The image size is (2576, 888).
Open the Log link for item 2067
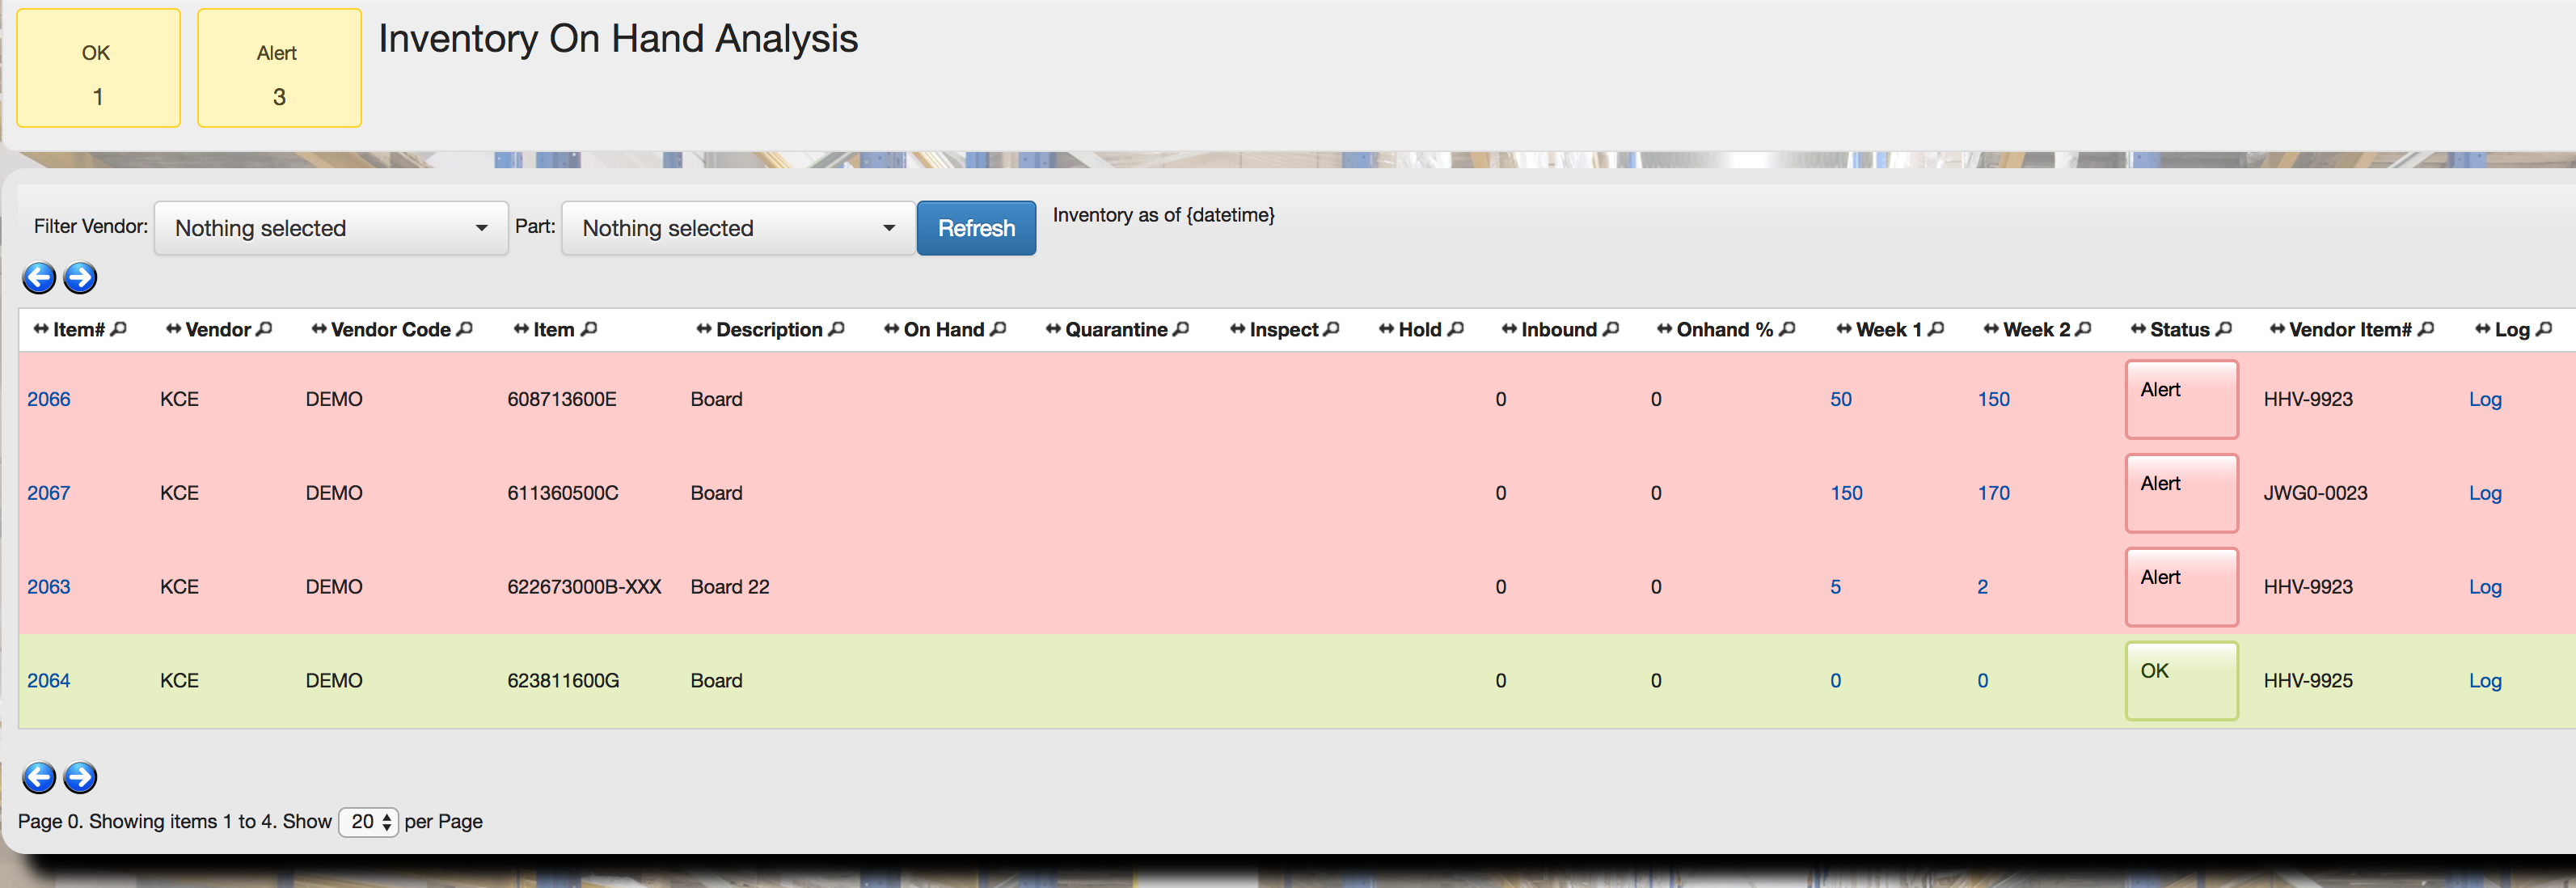coord(2485,493)
